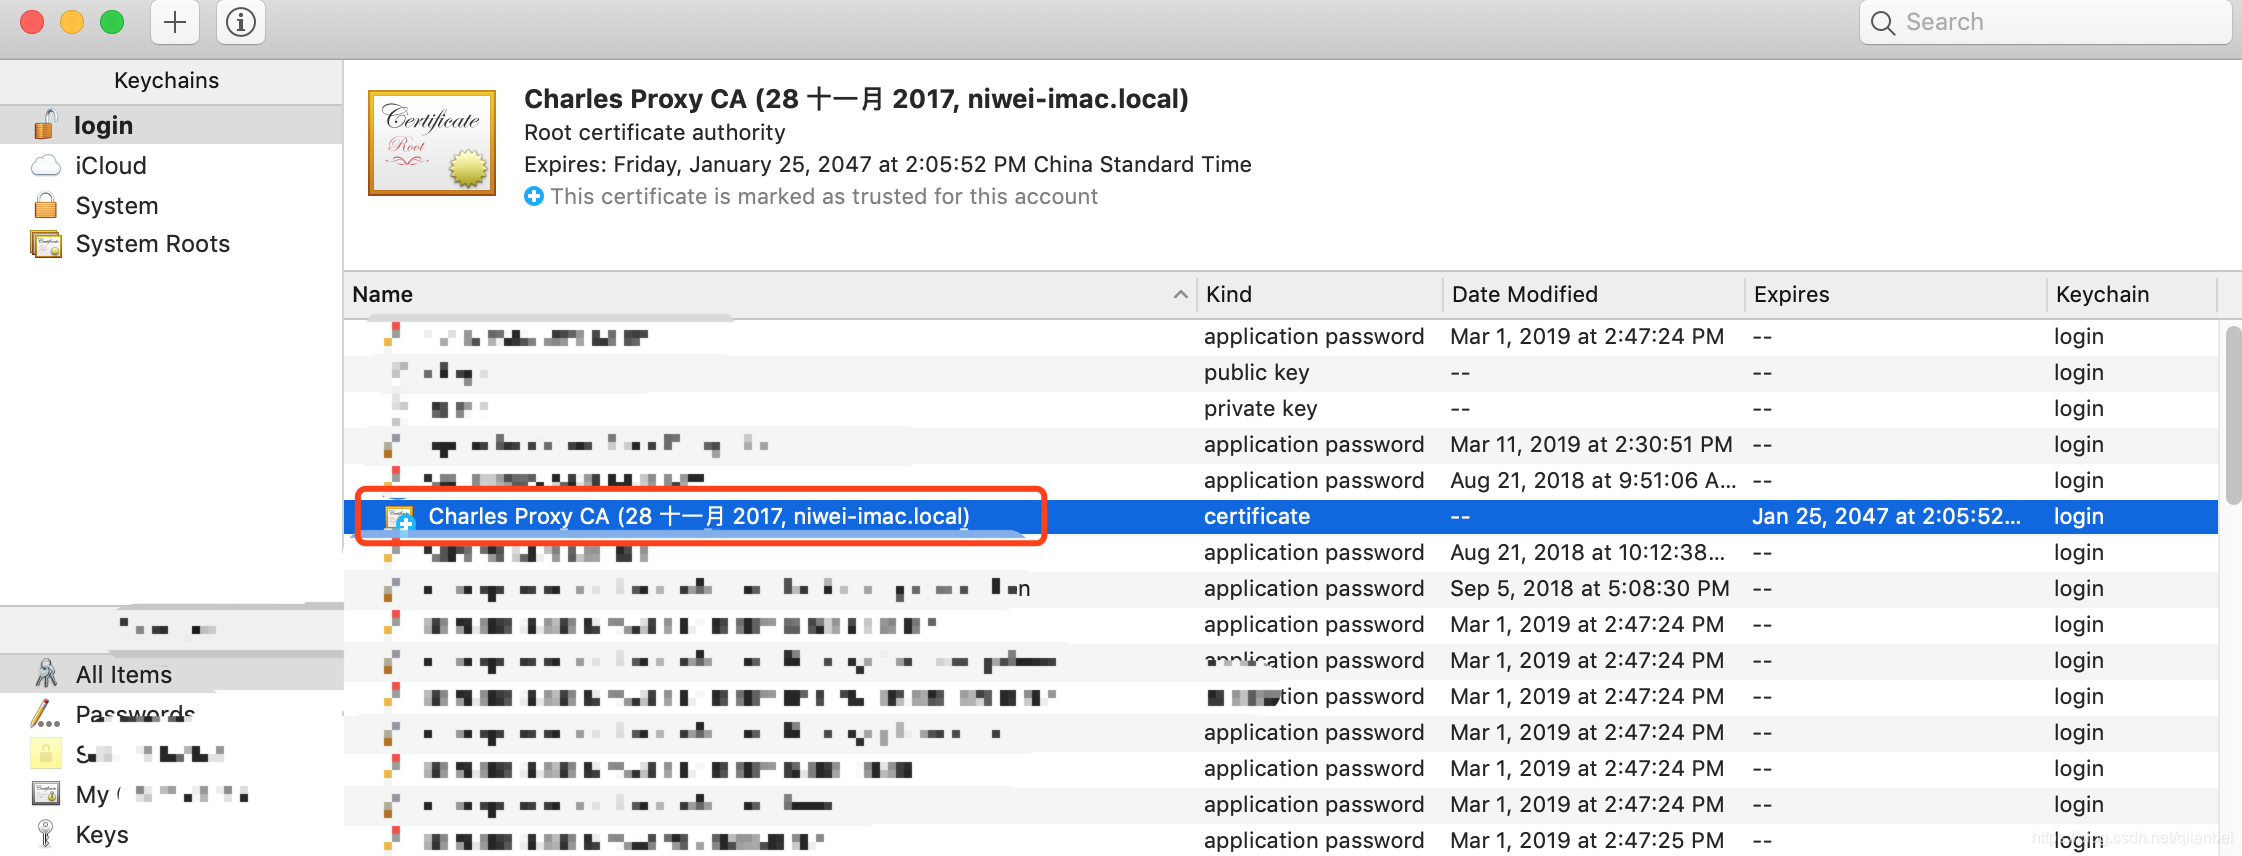Image resolution: width=2242 pixels, height=856 pixels.
Task: Choose the System Roots folder icon
Action: pyautogui.click(x=46, y=244)
